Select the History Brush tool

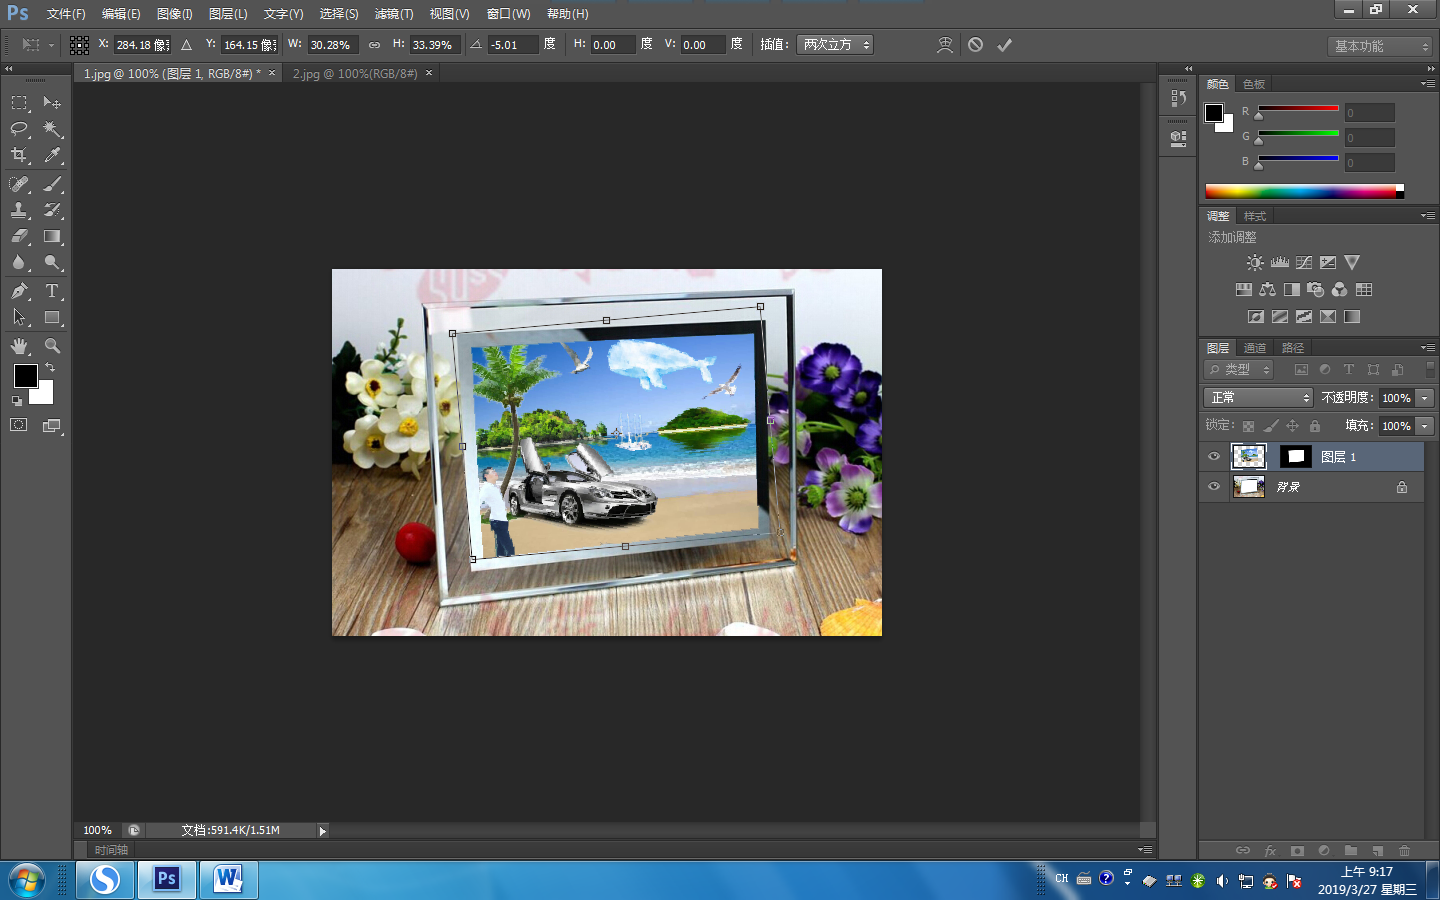[52, 210]
